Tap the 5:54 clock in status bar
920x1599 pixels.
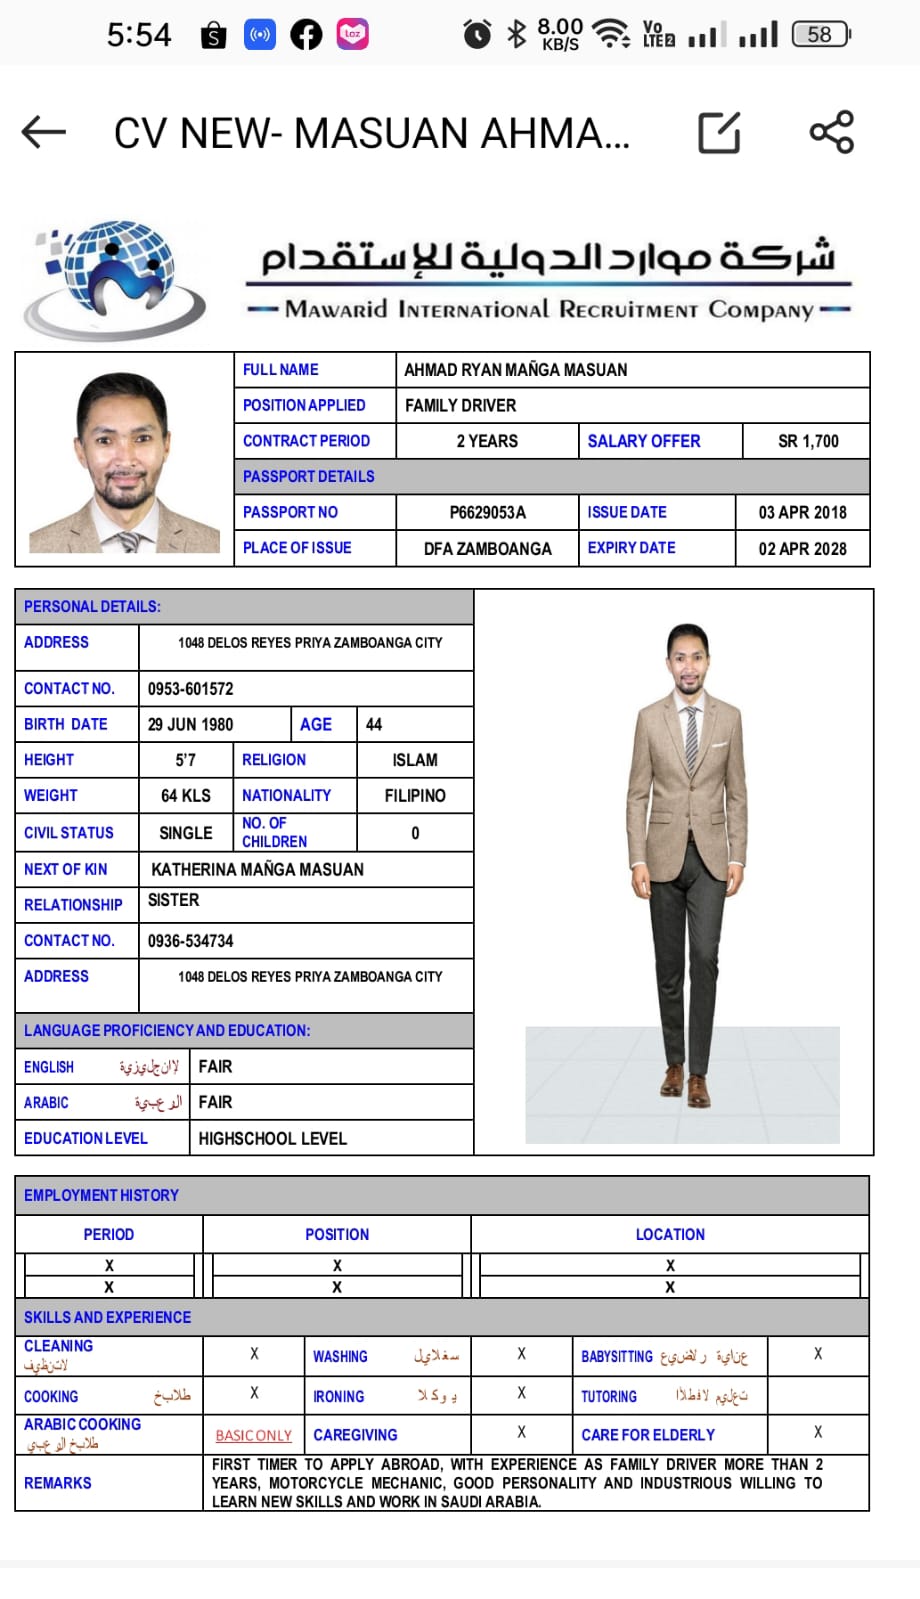[139, 35]
